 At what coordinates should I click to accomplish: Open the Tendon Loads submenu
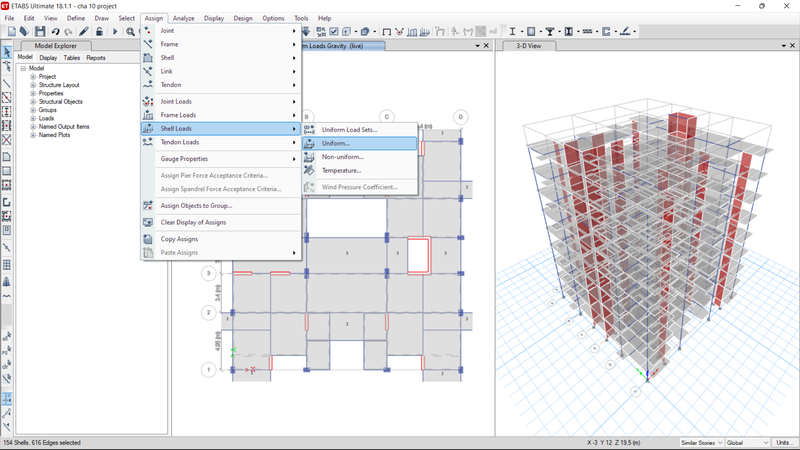pos(221,142)
